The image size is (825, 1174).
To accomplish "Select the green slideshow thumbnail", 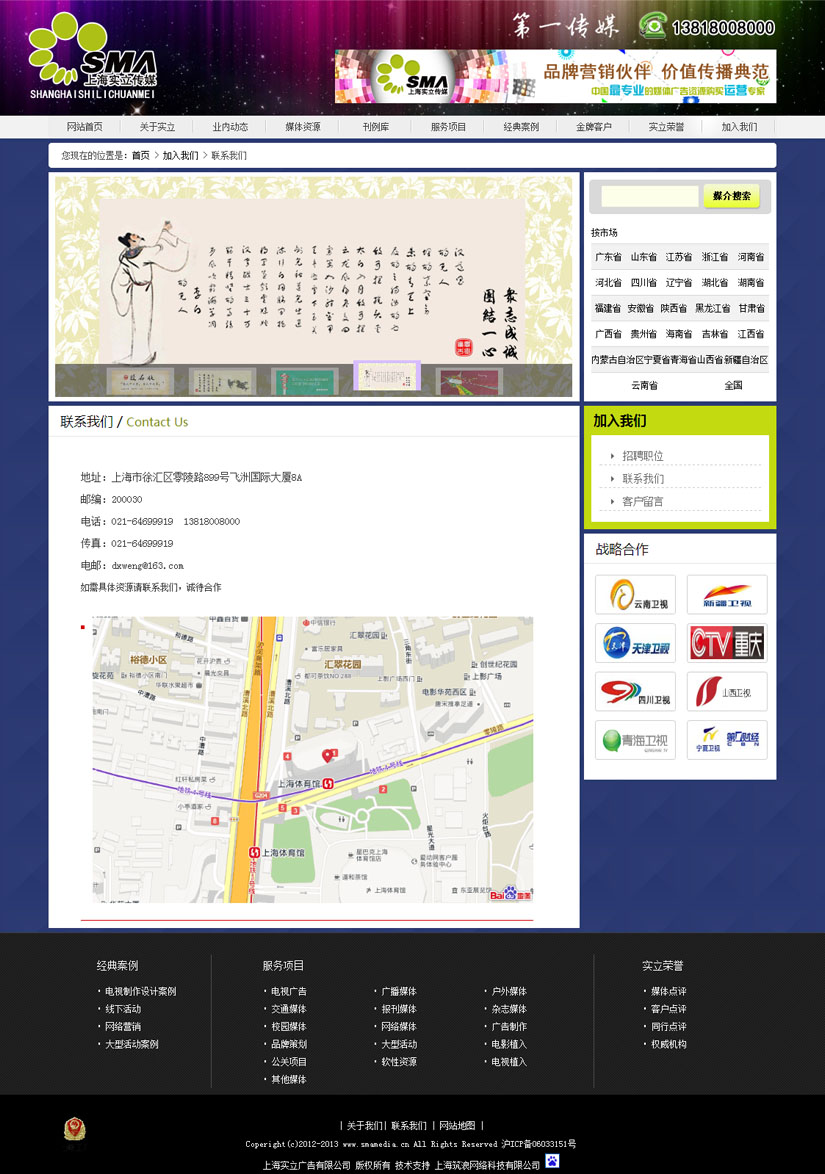I will coord(305,381).
